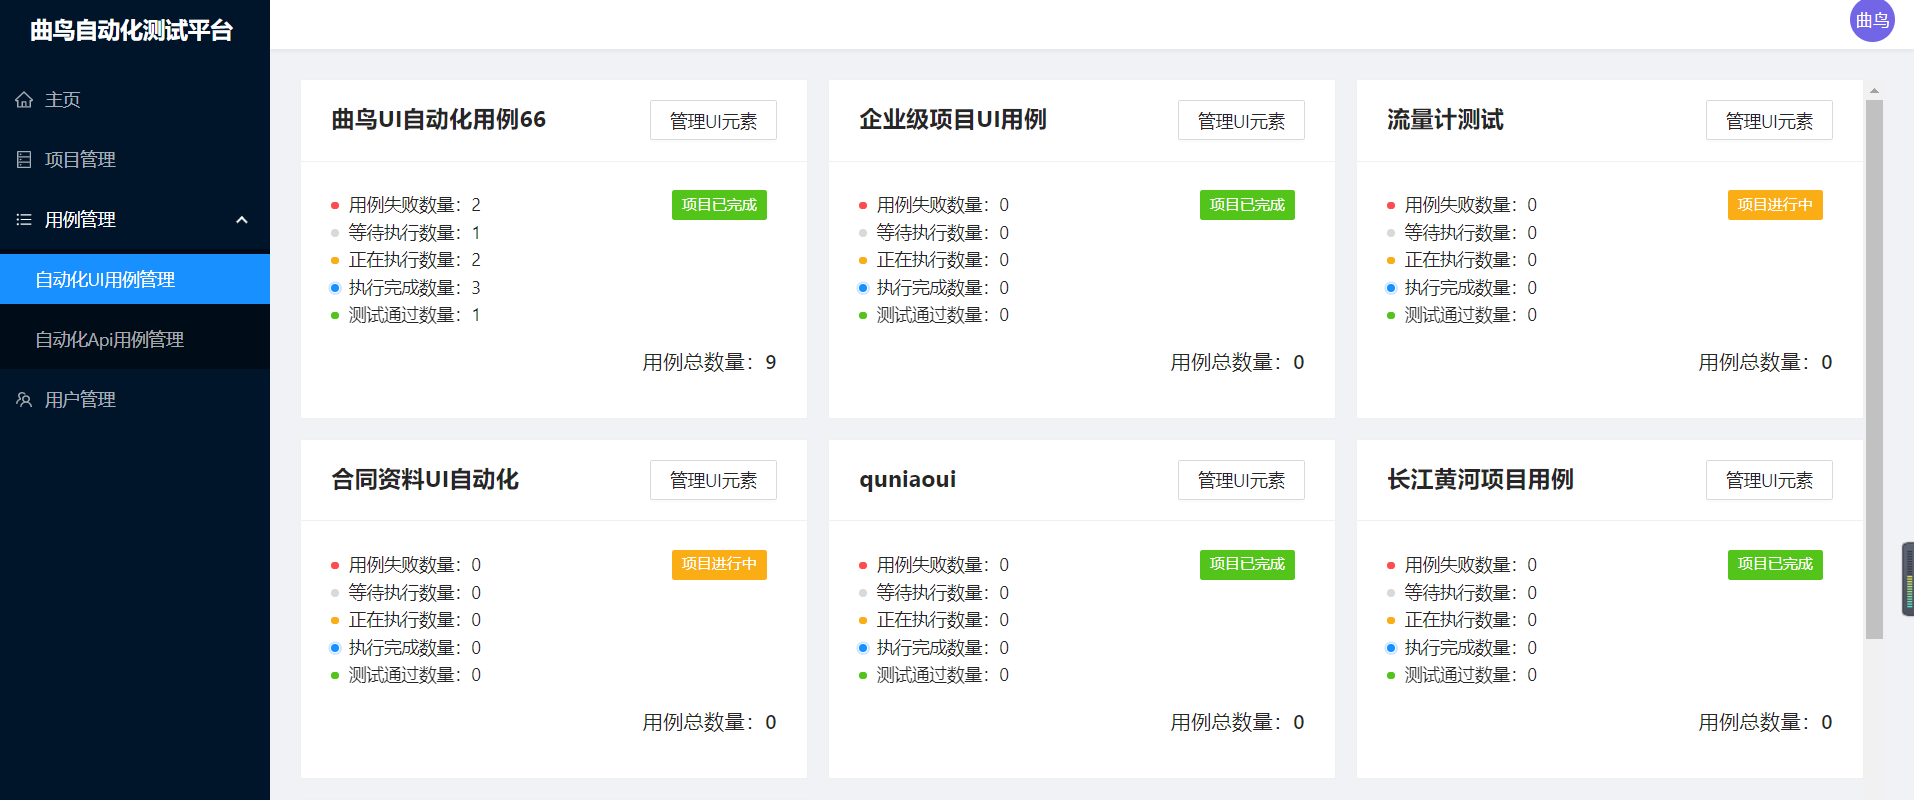Screen dimensions: 1914x800
Task: Click 用例总数量 in quniaoui card
Action: tap(1237, 722)
